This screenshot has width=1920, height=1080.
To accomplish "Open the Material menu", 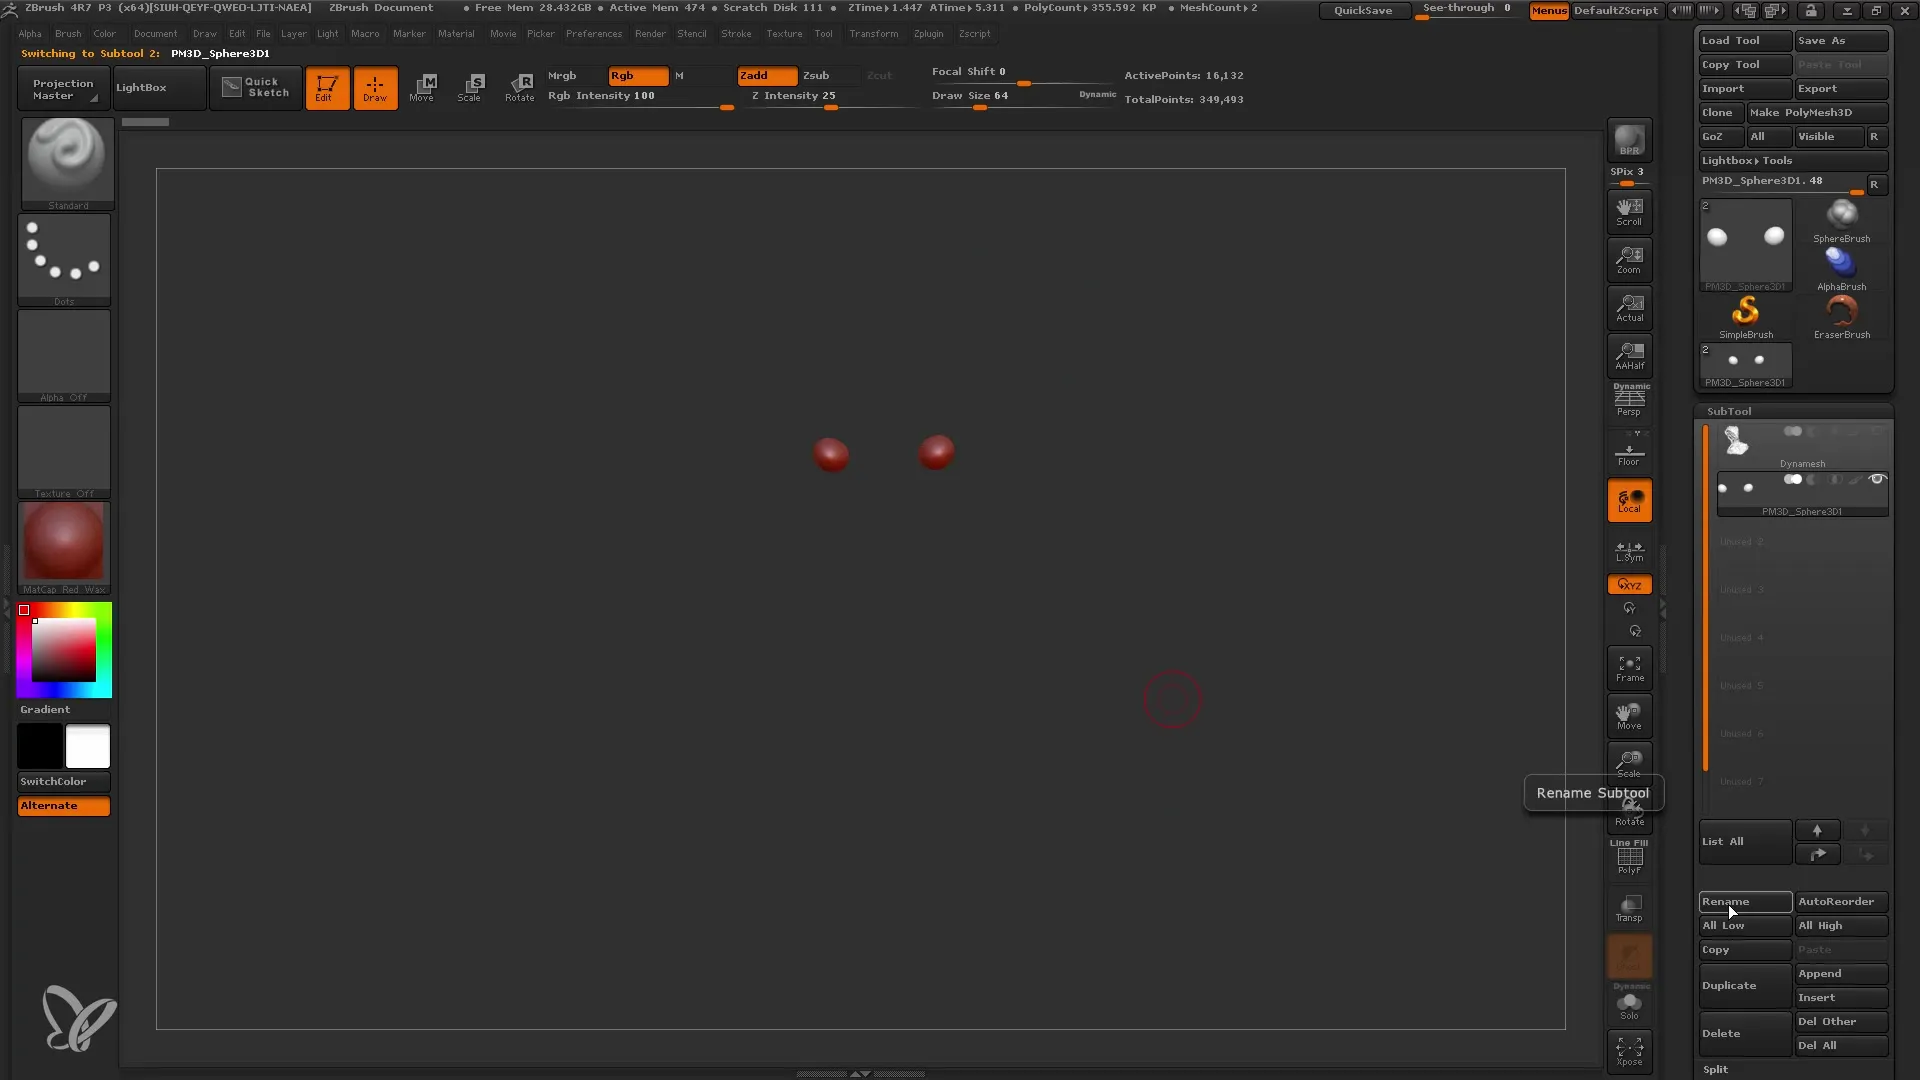I will pyautogui.click(x=456, y=34).
